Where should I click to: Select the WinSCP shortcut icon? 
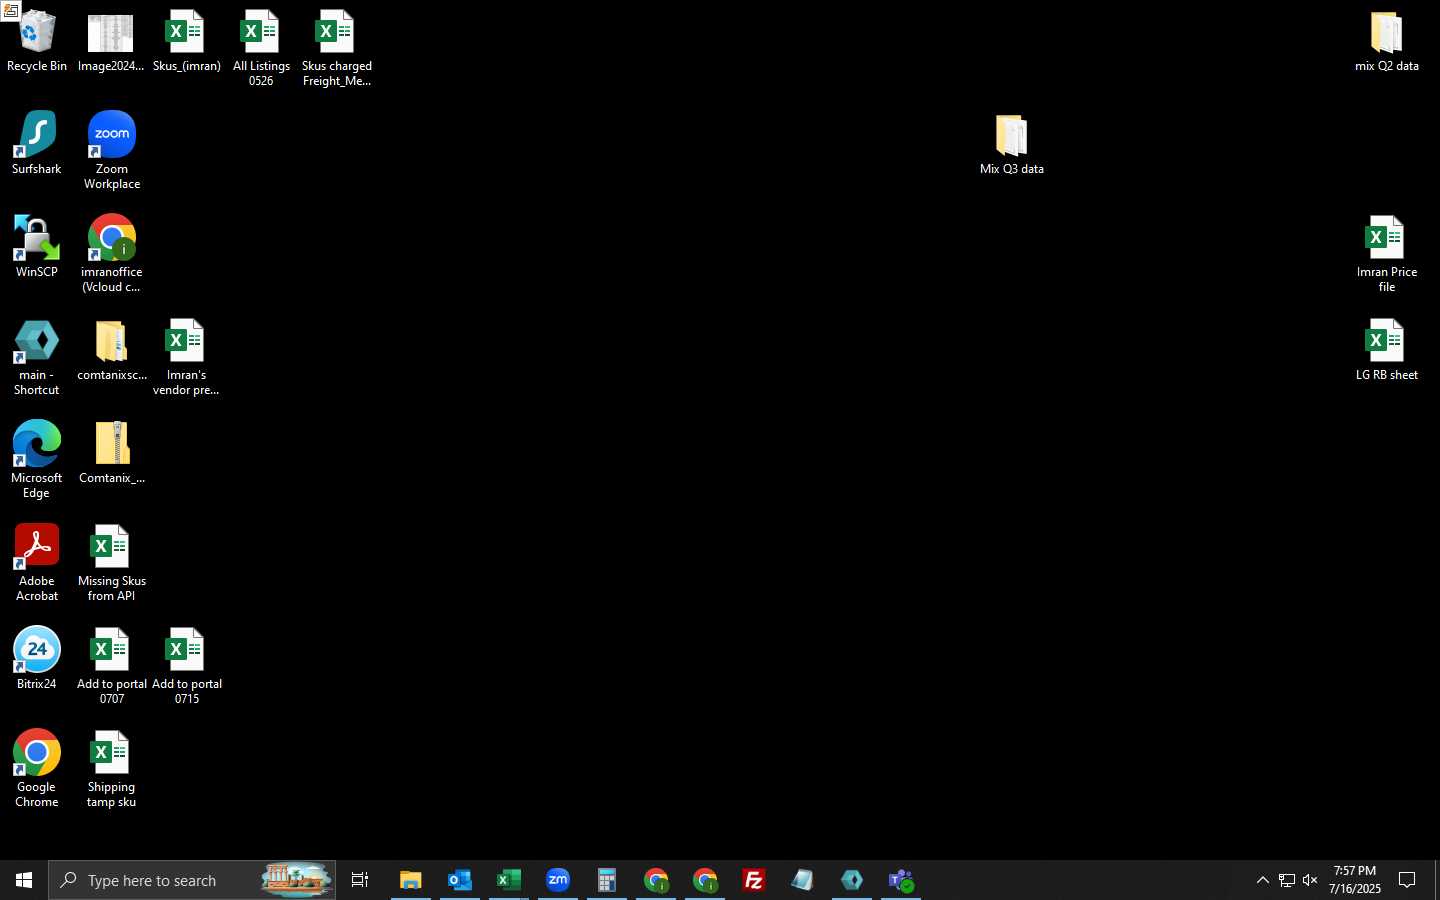[37, 247]
